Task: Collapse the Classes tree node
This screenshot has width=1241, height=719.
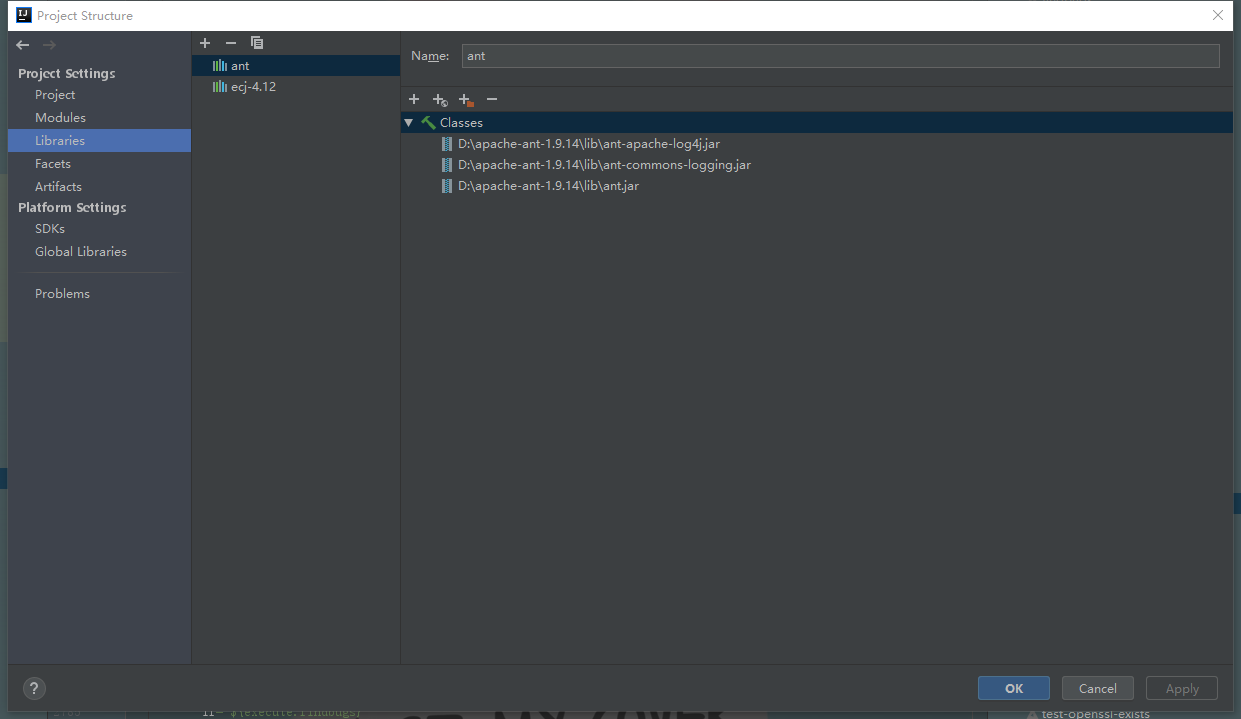Action: (408, 123)
